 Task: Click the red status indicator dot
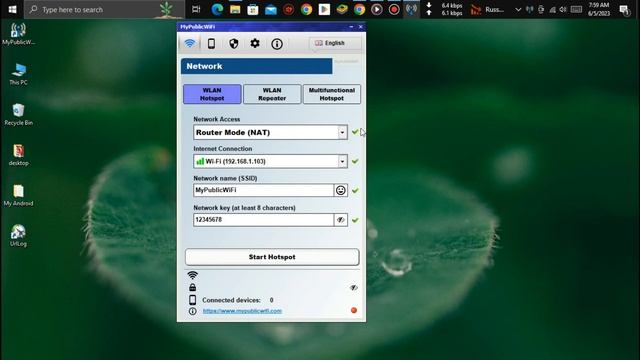(x=354, y=310)
